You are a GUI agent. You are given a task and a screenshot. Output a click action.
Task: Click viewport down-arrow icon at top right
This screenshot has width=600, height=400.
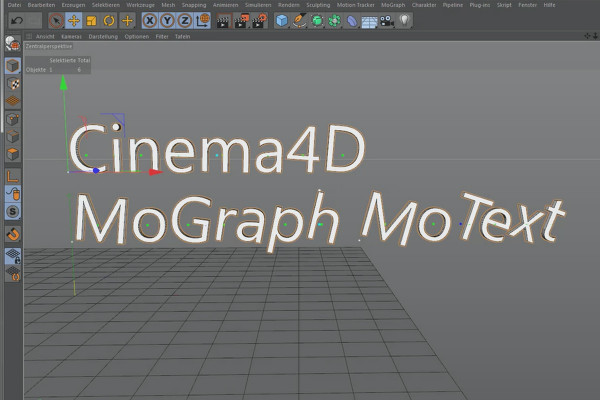[x=595, y=36]
